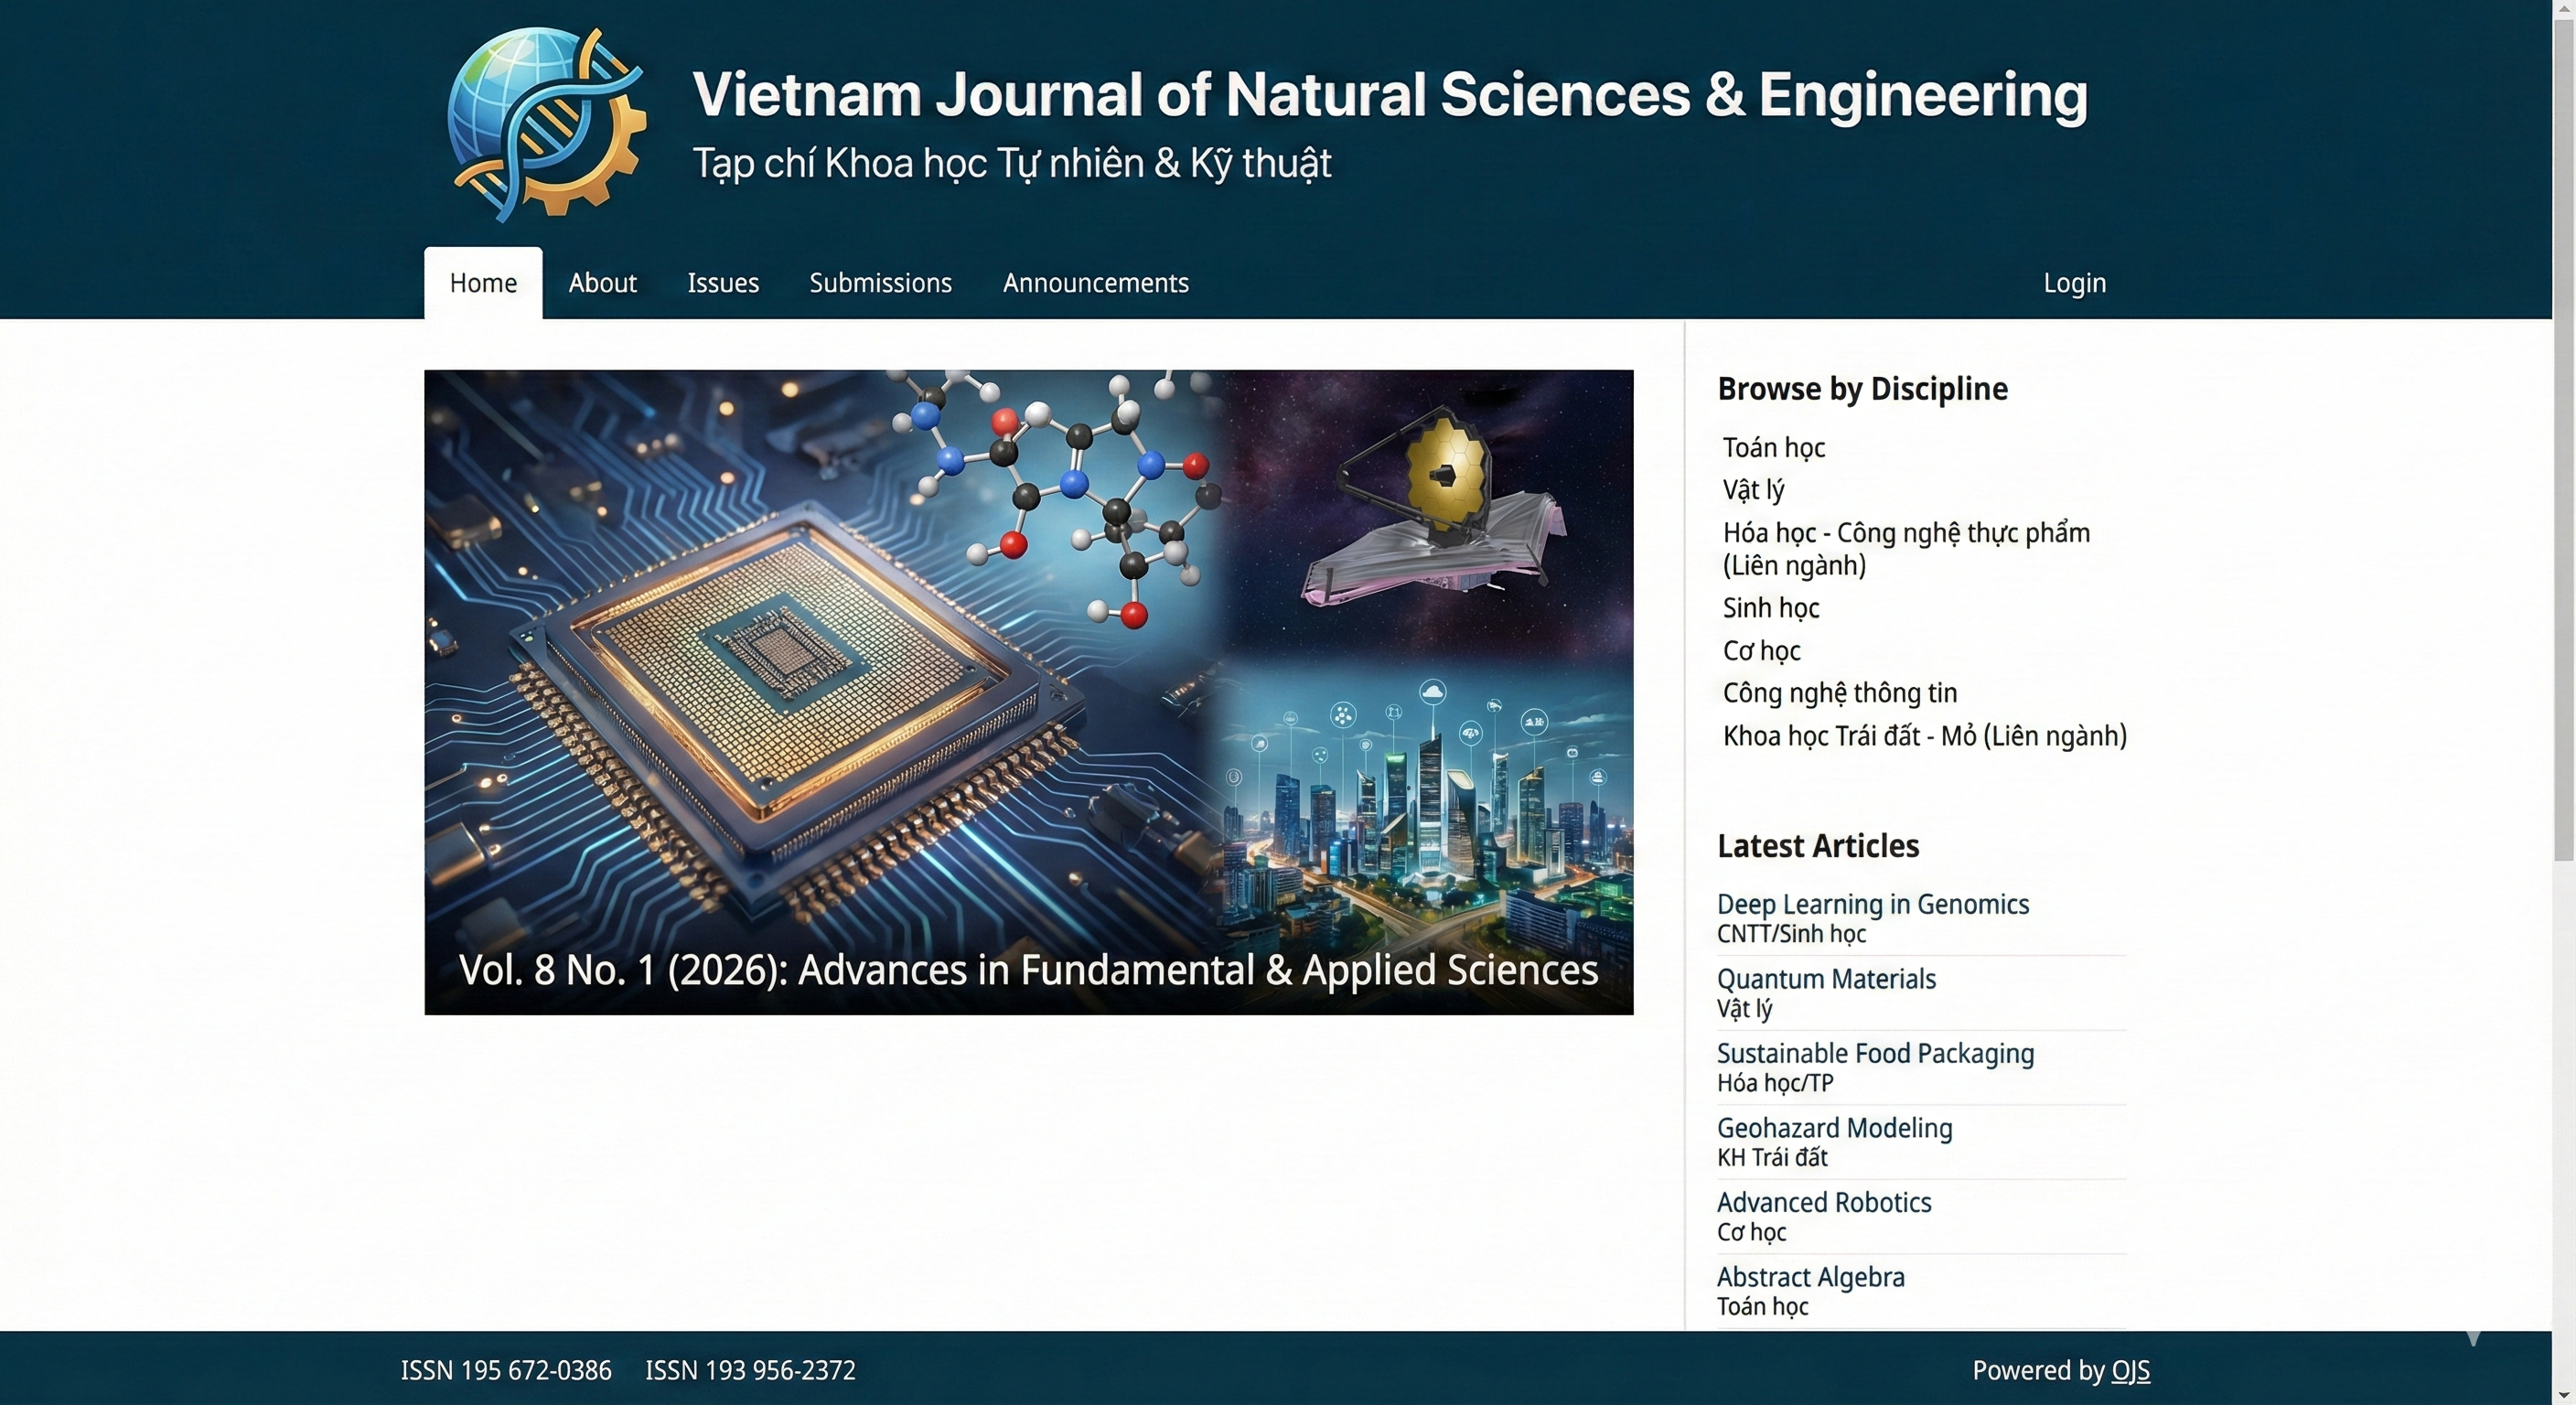Screen dimensions: 2576x1405
Task: Click the OJS link in the footer
Action: (2132, 1370)
